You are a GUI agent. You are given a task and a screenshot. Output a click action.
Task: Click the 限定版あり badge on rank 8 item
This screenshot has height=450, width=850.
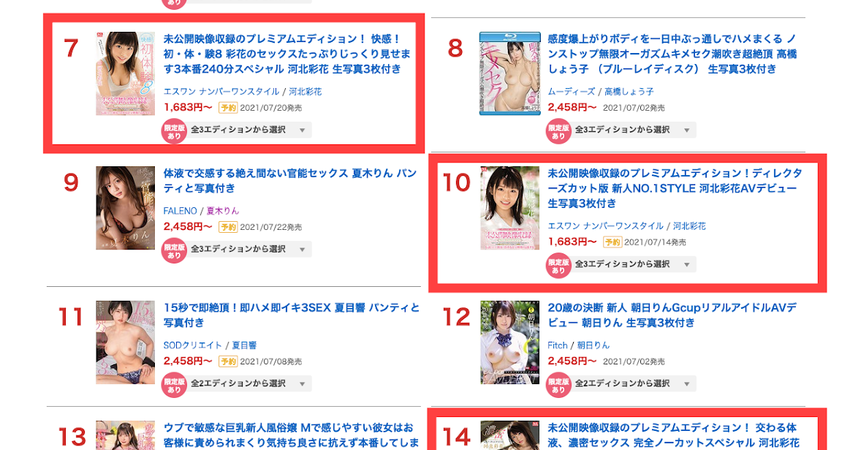[x=558, y=132]
